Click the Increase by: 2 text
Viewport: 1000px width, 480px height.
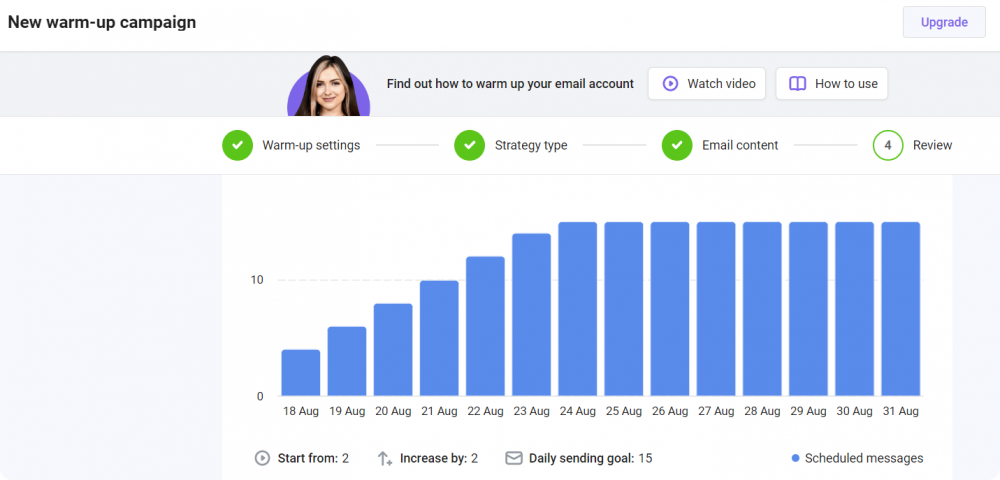point(439,458)
